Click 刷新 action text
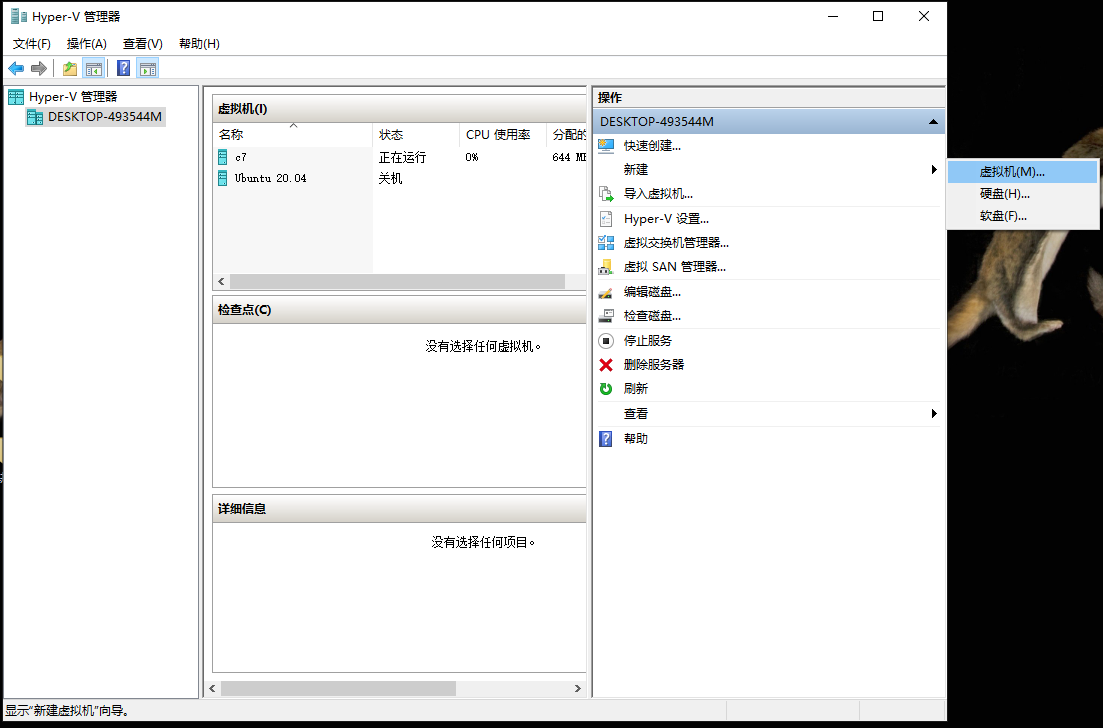This screenshot has height=728, width=1103. pyautogui.click(x=635, y=389)
